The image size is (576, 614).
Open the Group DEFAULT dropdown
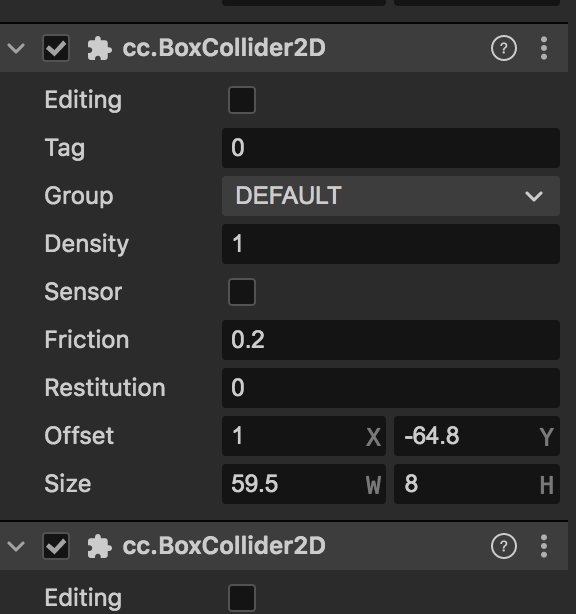[x=391, y=196]
